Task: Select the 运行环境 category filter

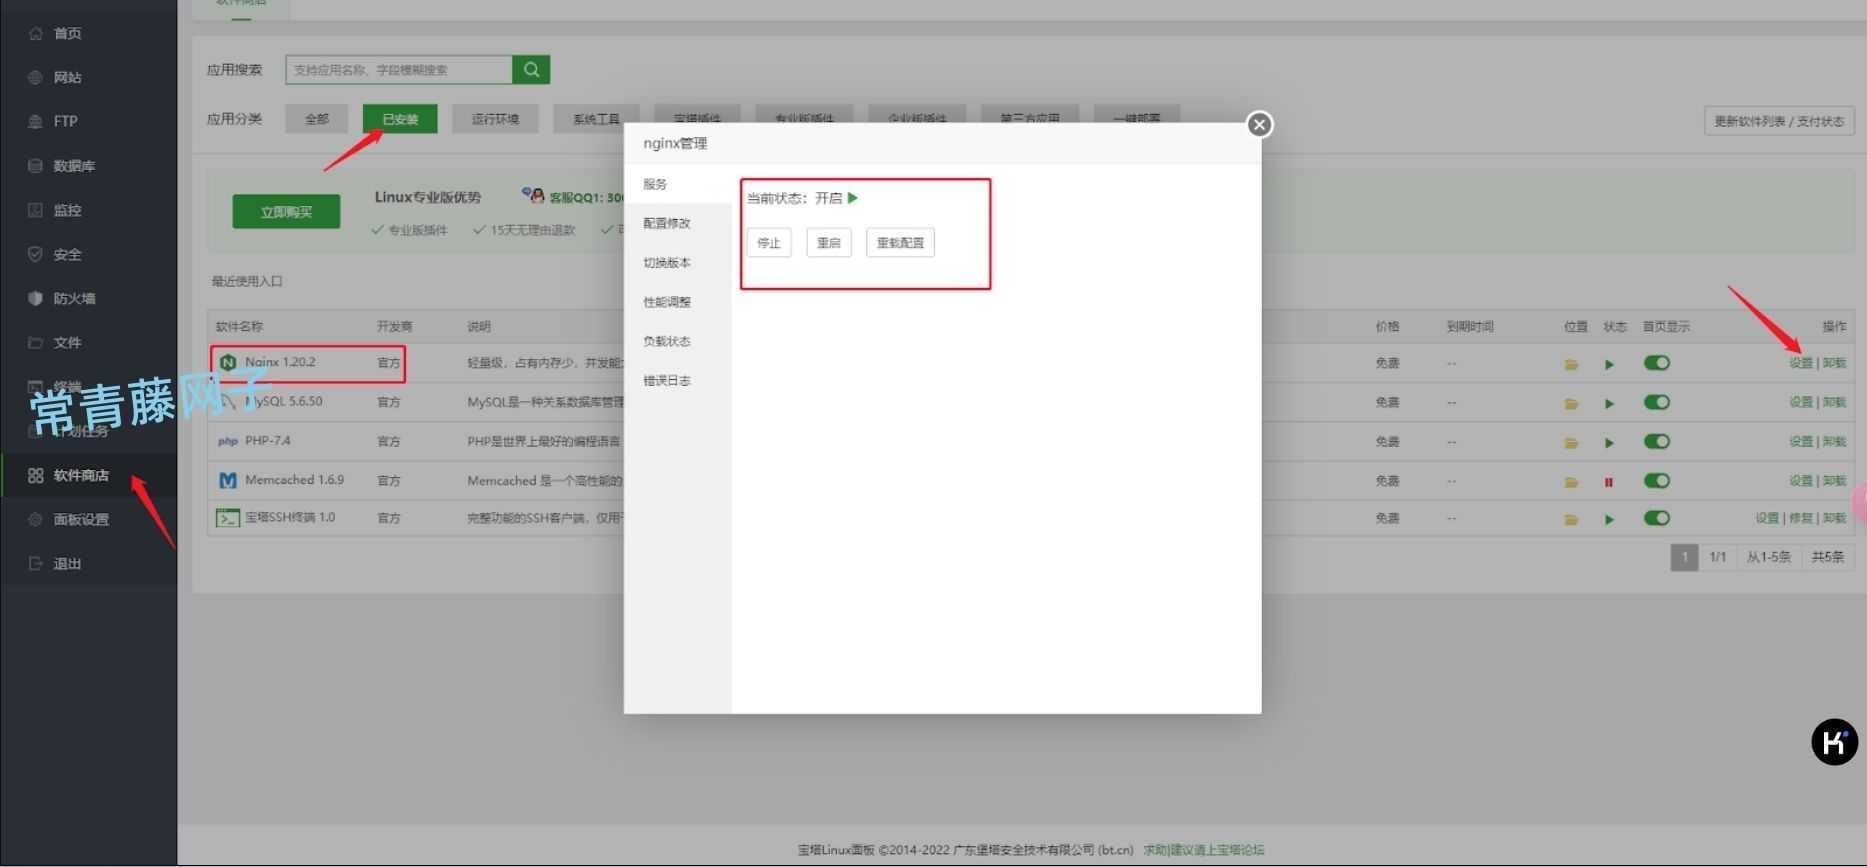Action: point(495,119)
